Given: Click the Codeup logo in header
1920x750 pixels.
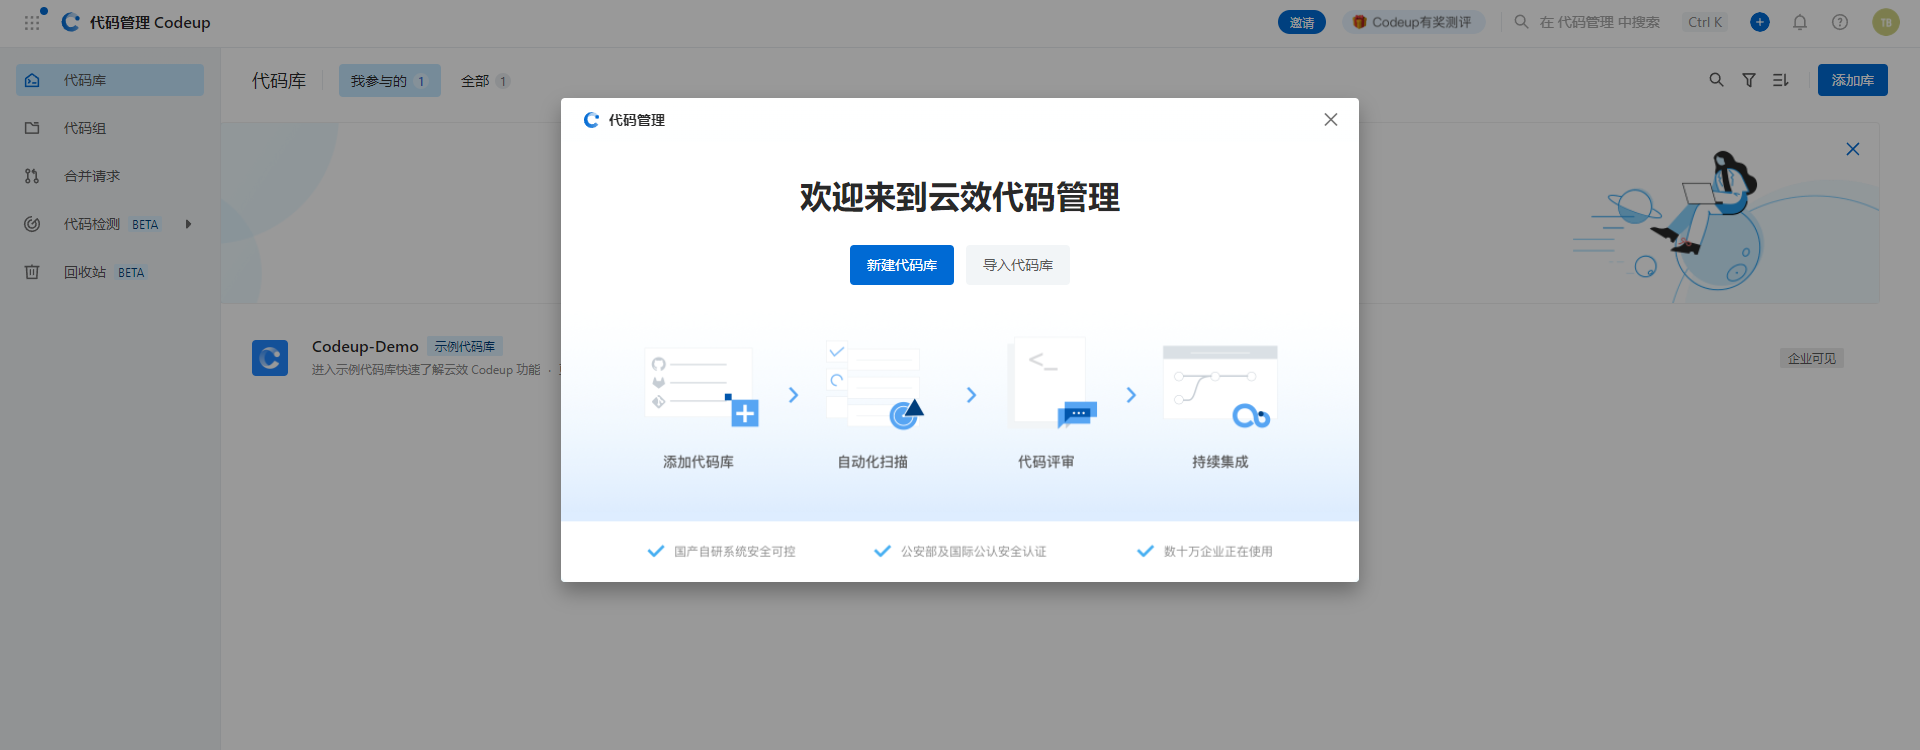Looking at the screenshot, I should point(70,22).
